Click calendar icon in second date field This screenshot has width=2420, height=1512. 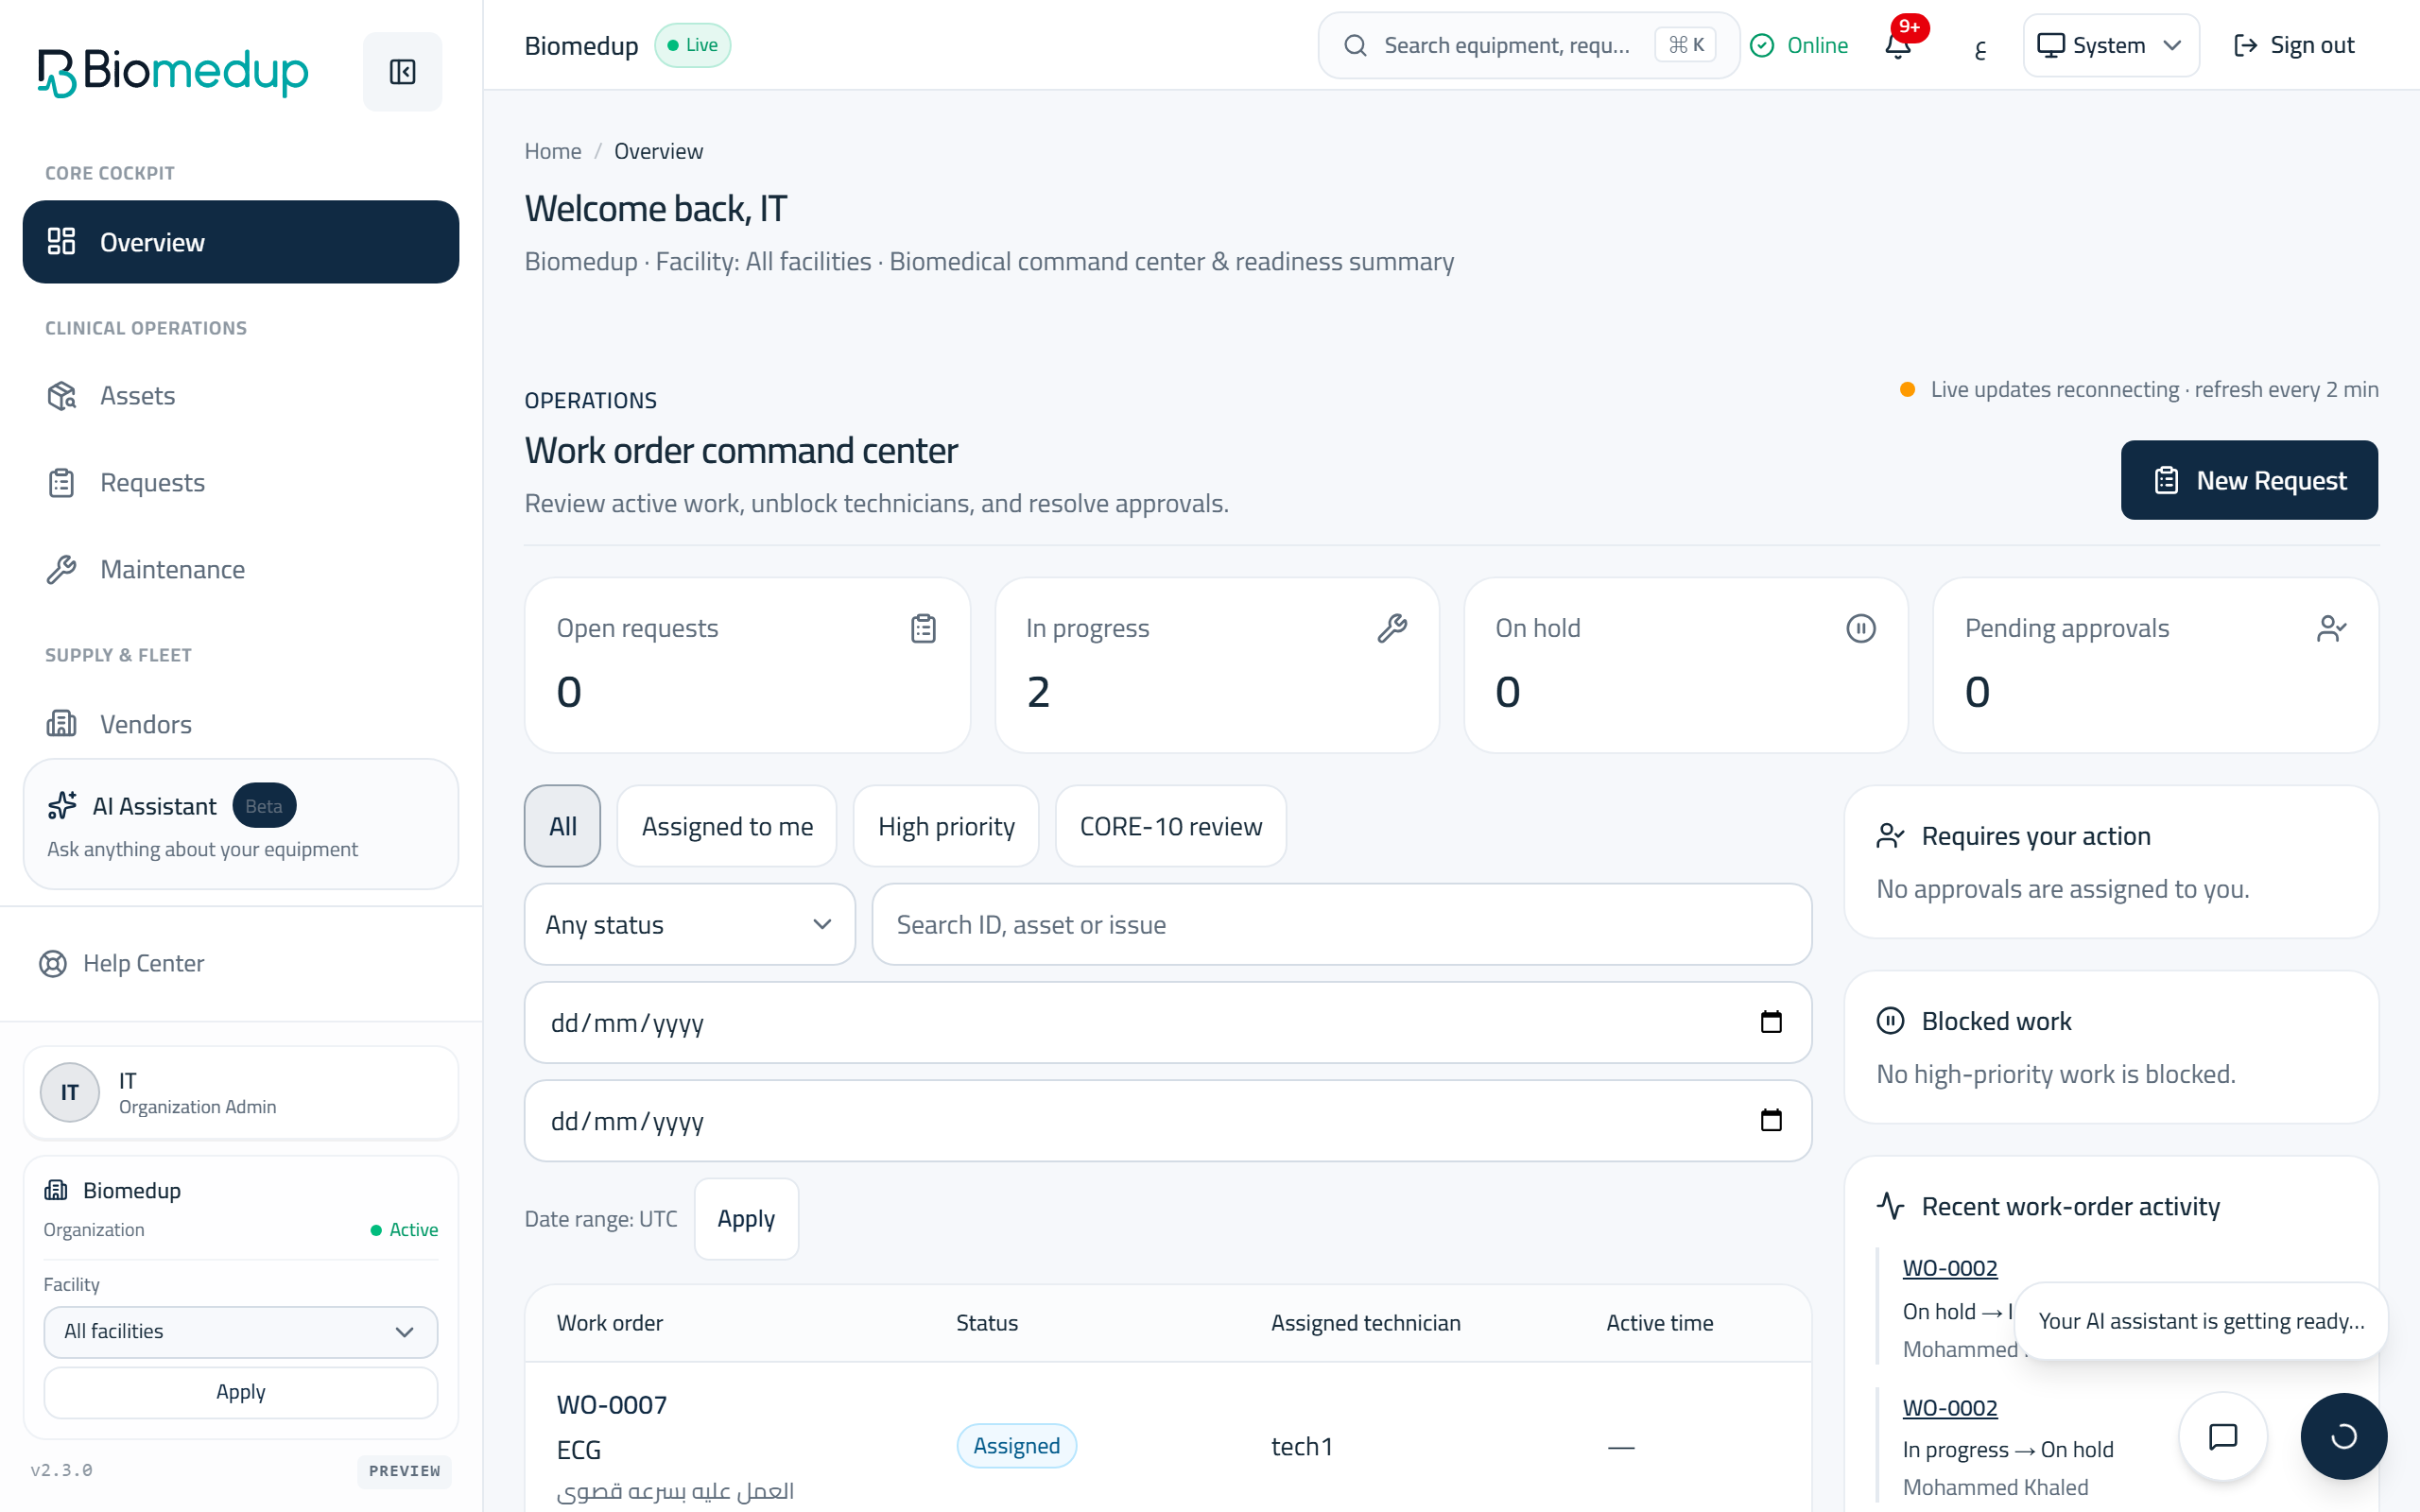pyautogui.click(x=1770, y=1119)
